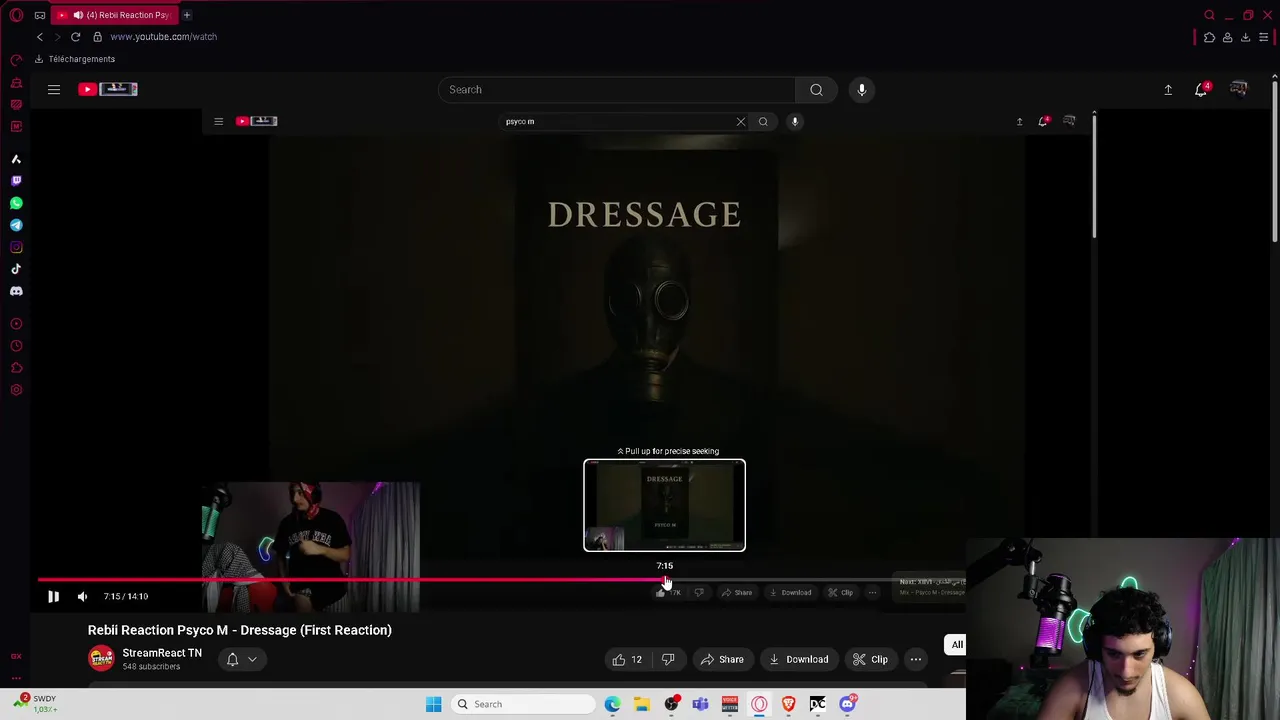Screen dimensions: 1280x720
Task: Toggle channel notification bell for StreamReact TN
Action: point(241,660)
